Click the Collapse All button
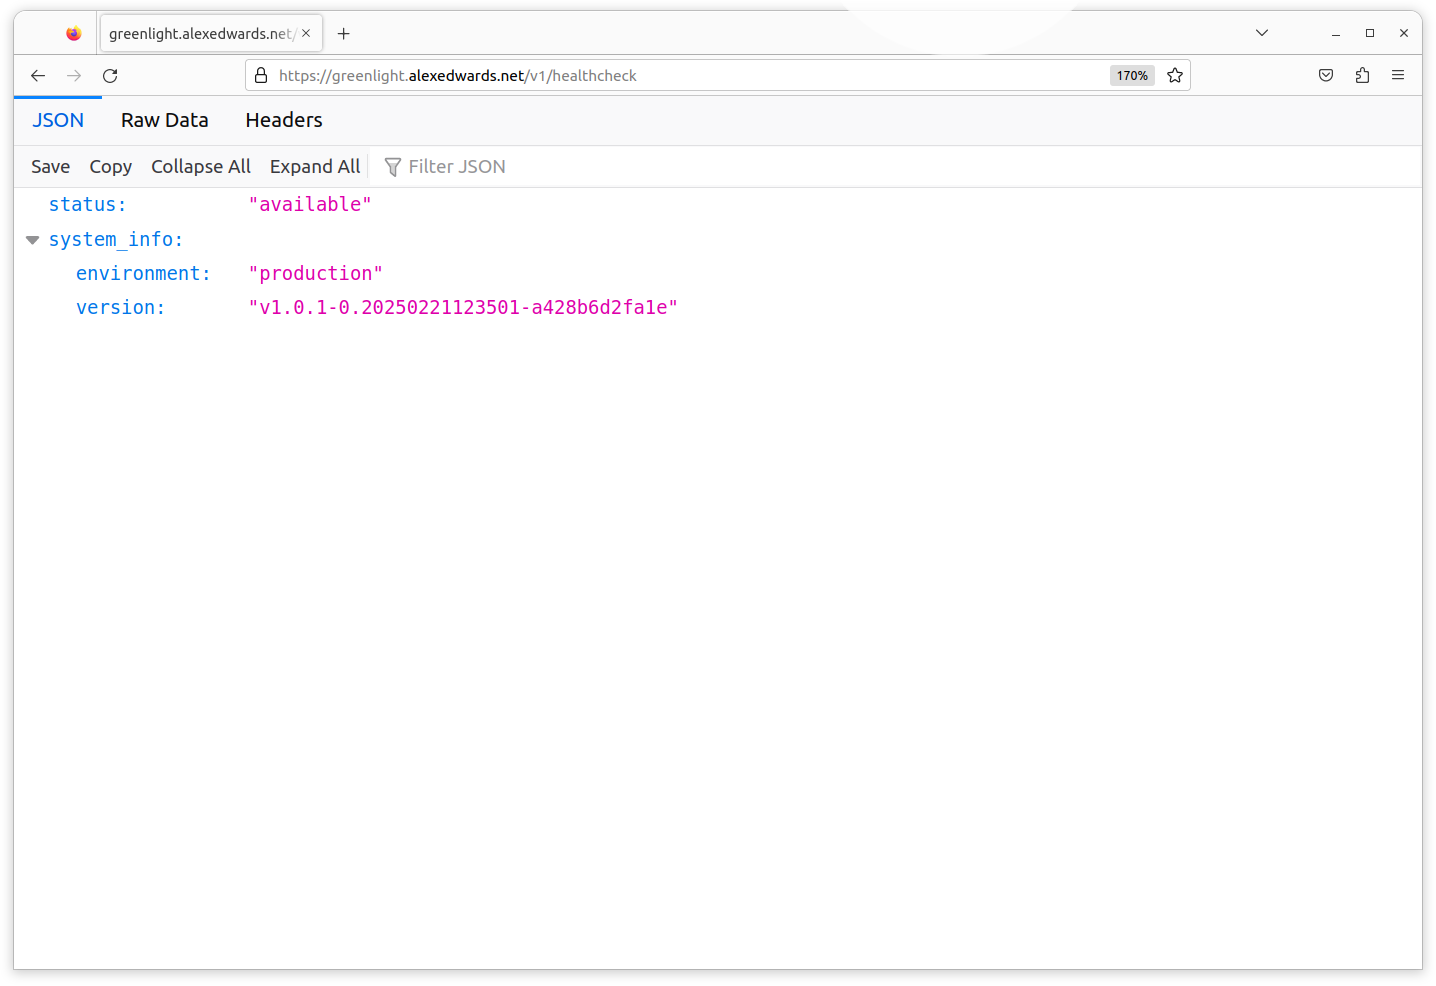 coord(200,167)
